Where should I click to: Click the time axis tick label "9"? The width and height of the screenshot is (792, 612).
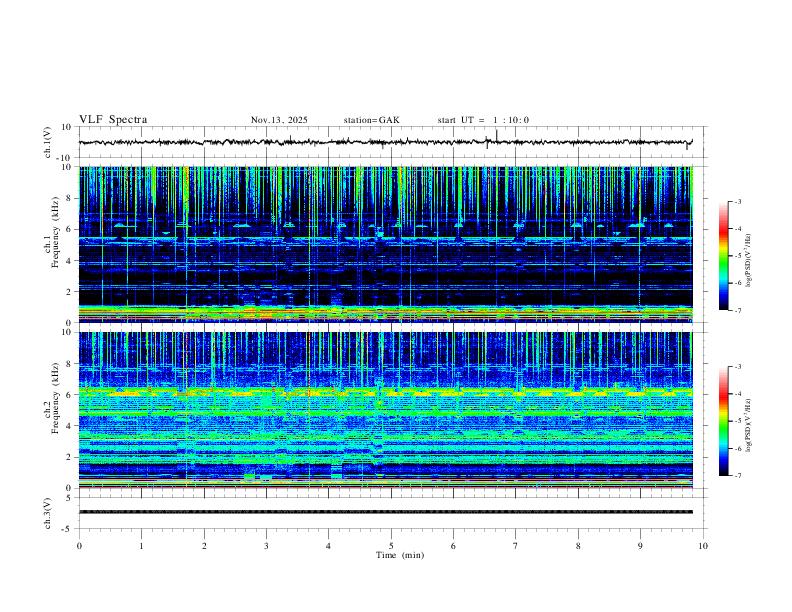[x=640, y=546]
